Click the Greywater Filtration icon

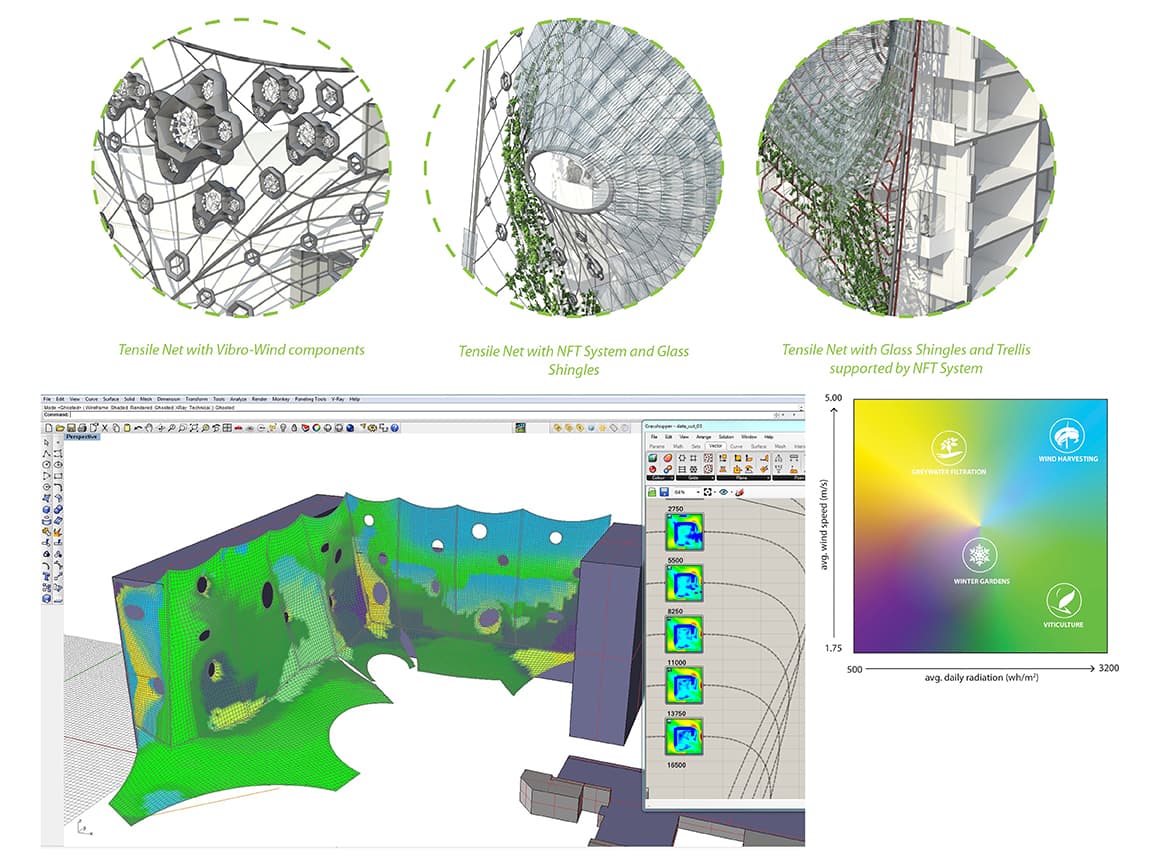(948, 447)
